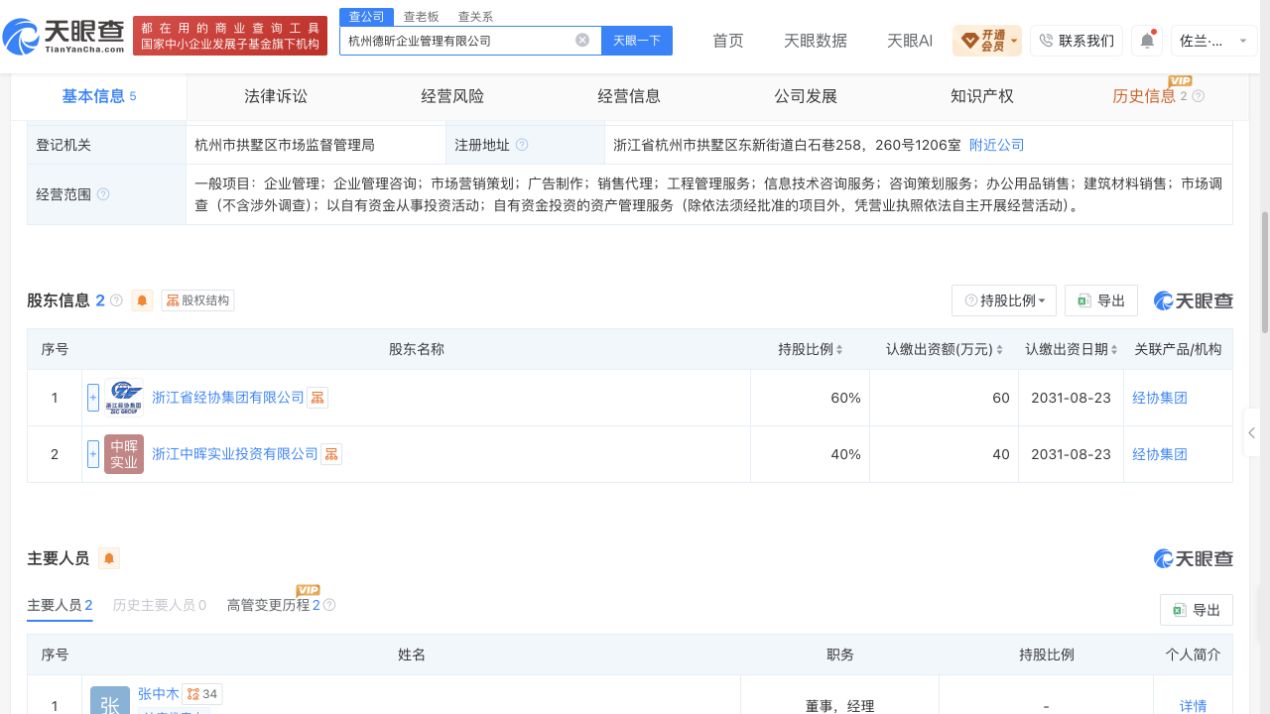The width and height of the screenshot is (1270, 714).
Task: Click the 天眼一下 search button
Action: pyautogui.click(x=636, y=41)
